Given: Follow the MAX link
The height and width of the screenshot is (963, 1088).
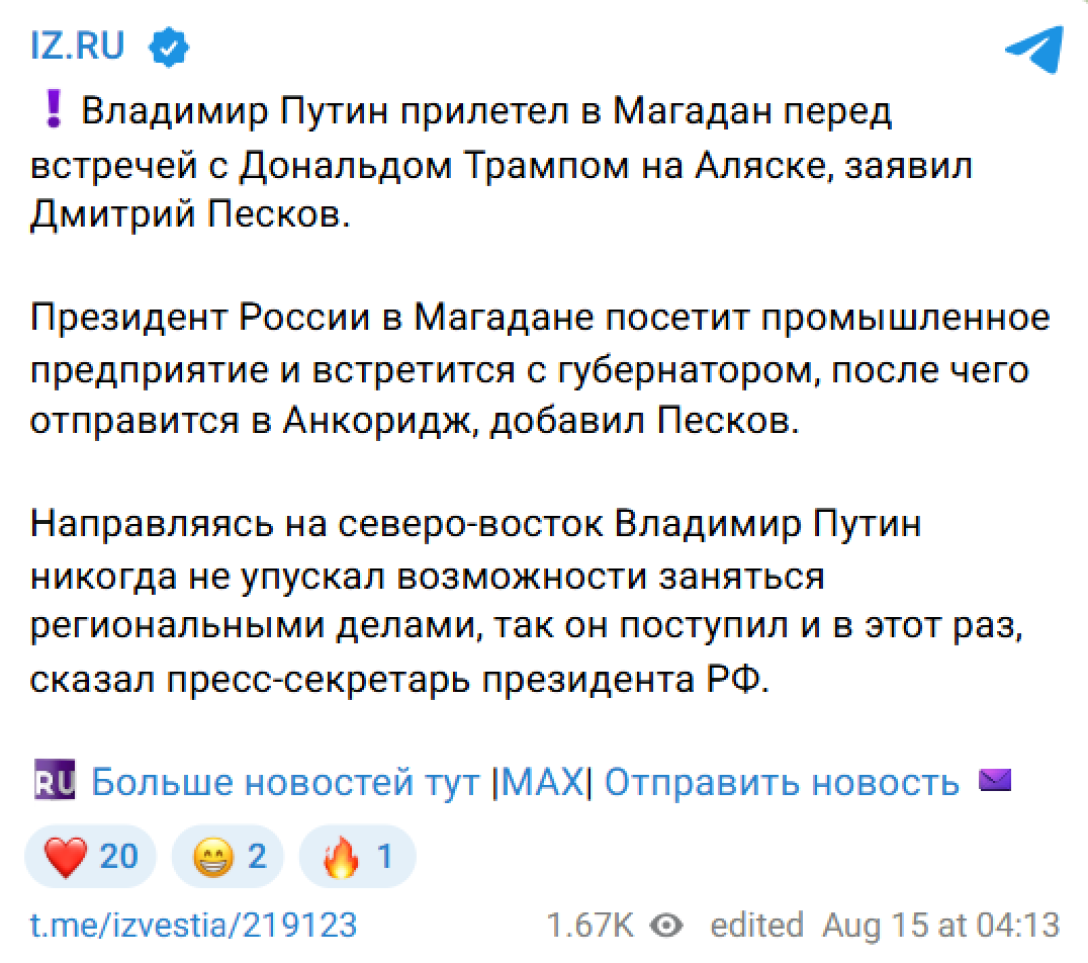Looking at the screenshot, I should point(541,782).
